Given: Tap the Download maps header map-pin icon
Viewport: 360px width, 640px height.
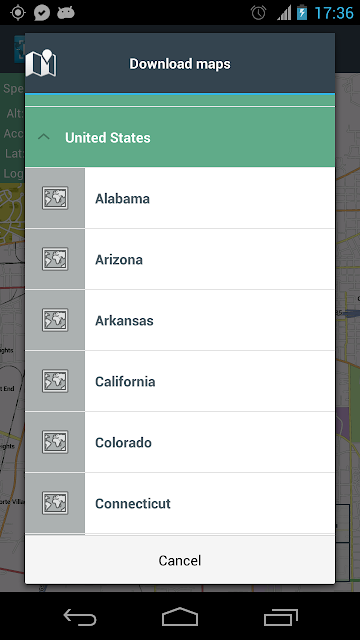Looking at the screenshot, I should click(x=41, y=63).
